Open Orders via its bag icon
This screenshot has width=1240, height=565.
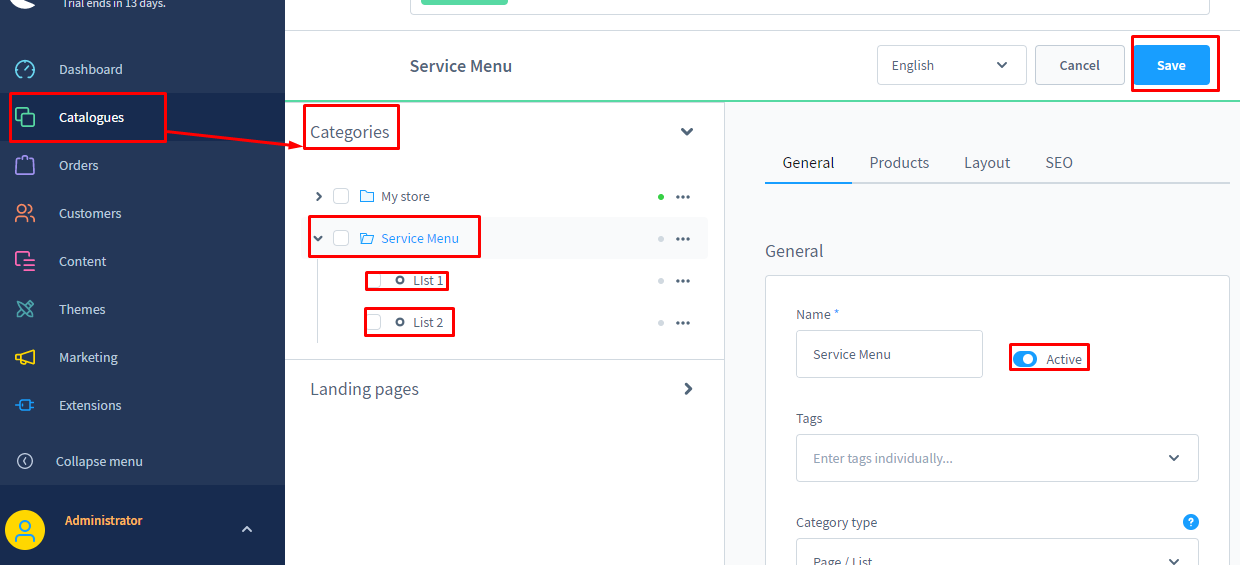[x=25, y=165]
